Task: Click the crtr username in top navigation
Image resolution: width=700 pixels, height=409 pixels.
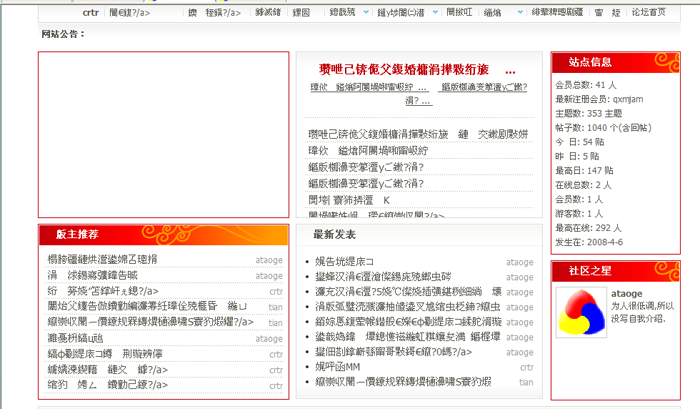Action: [x=91, y=12]
